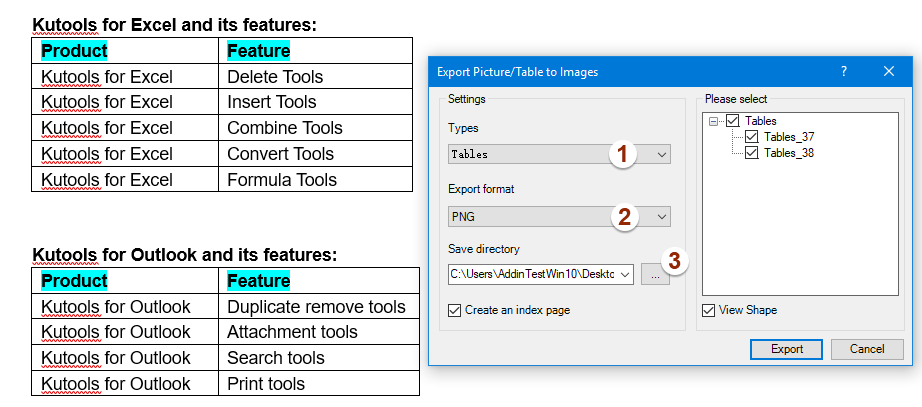Open the Types dropdown
Screen dimensions: 922x407
(x=661, y=154)
